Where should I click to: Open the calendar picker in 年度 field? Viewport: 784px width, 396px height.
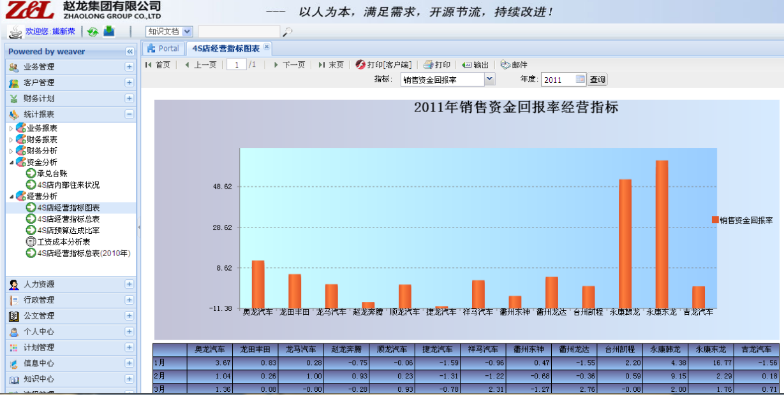[x=580, y=79]
